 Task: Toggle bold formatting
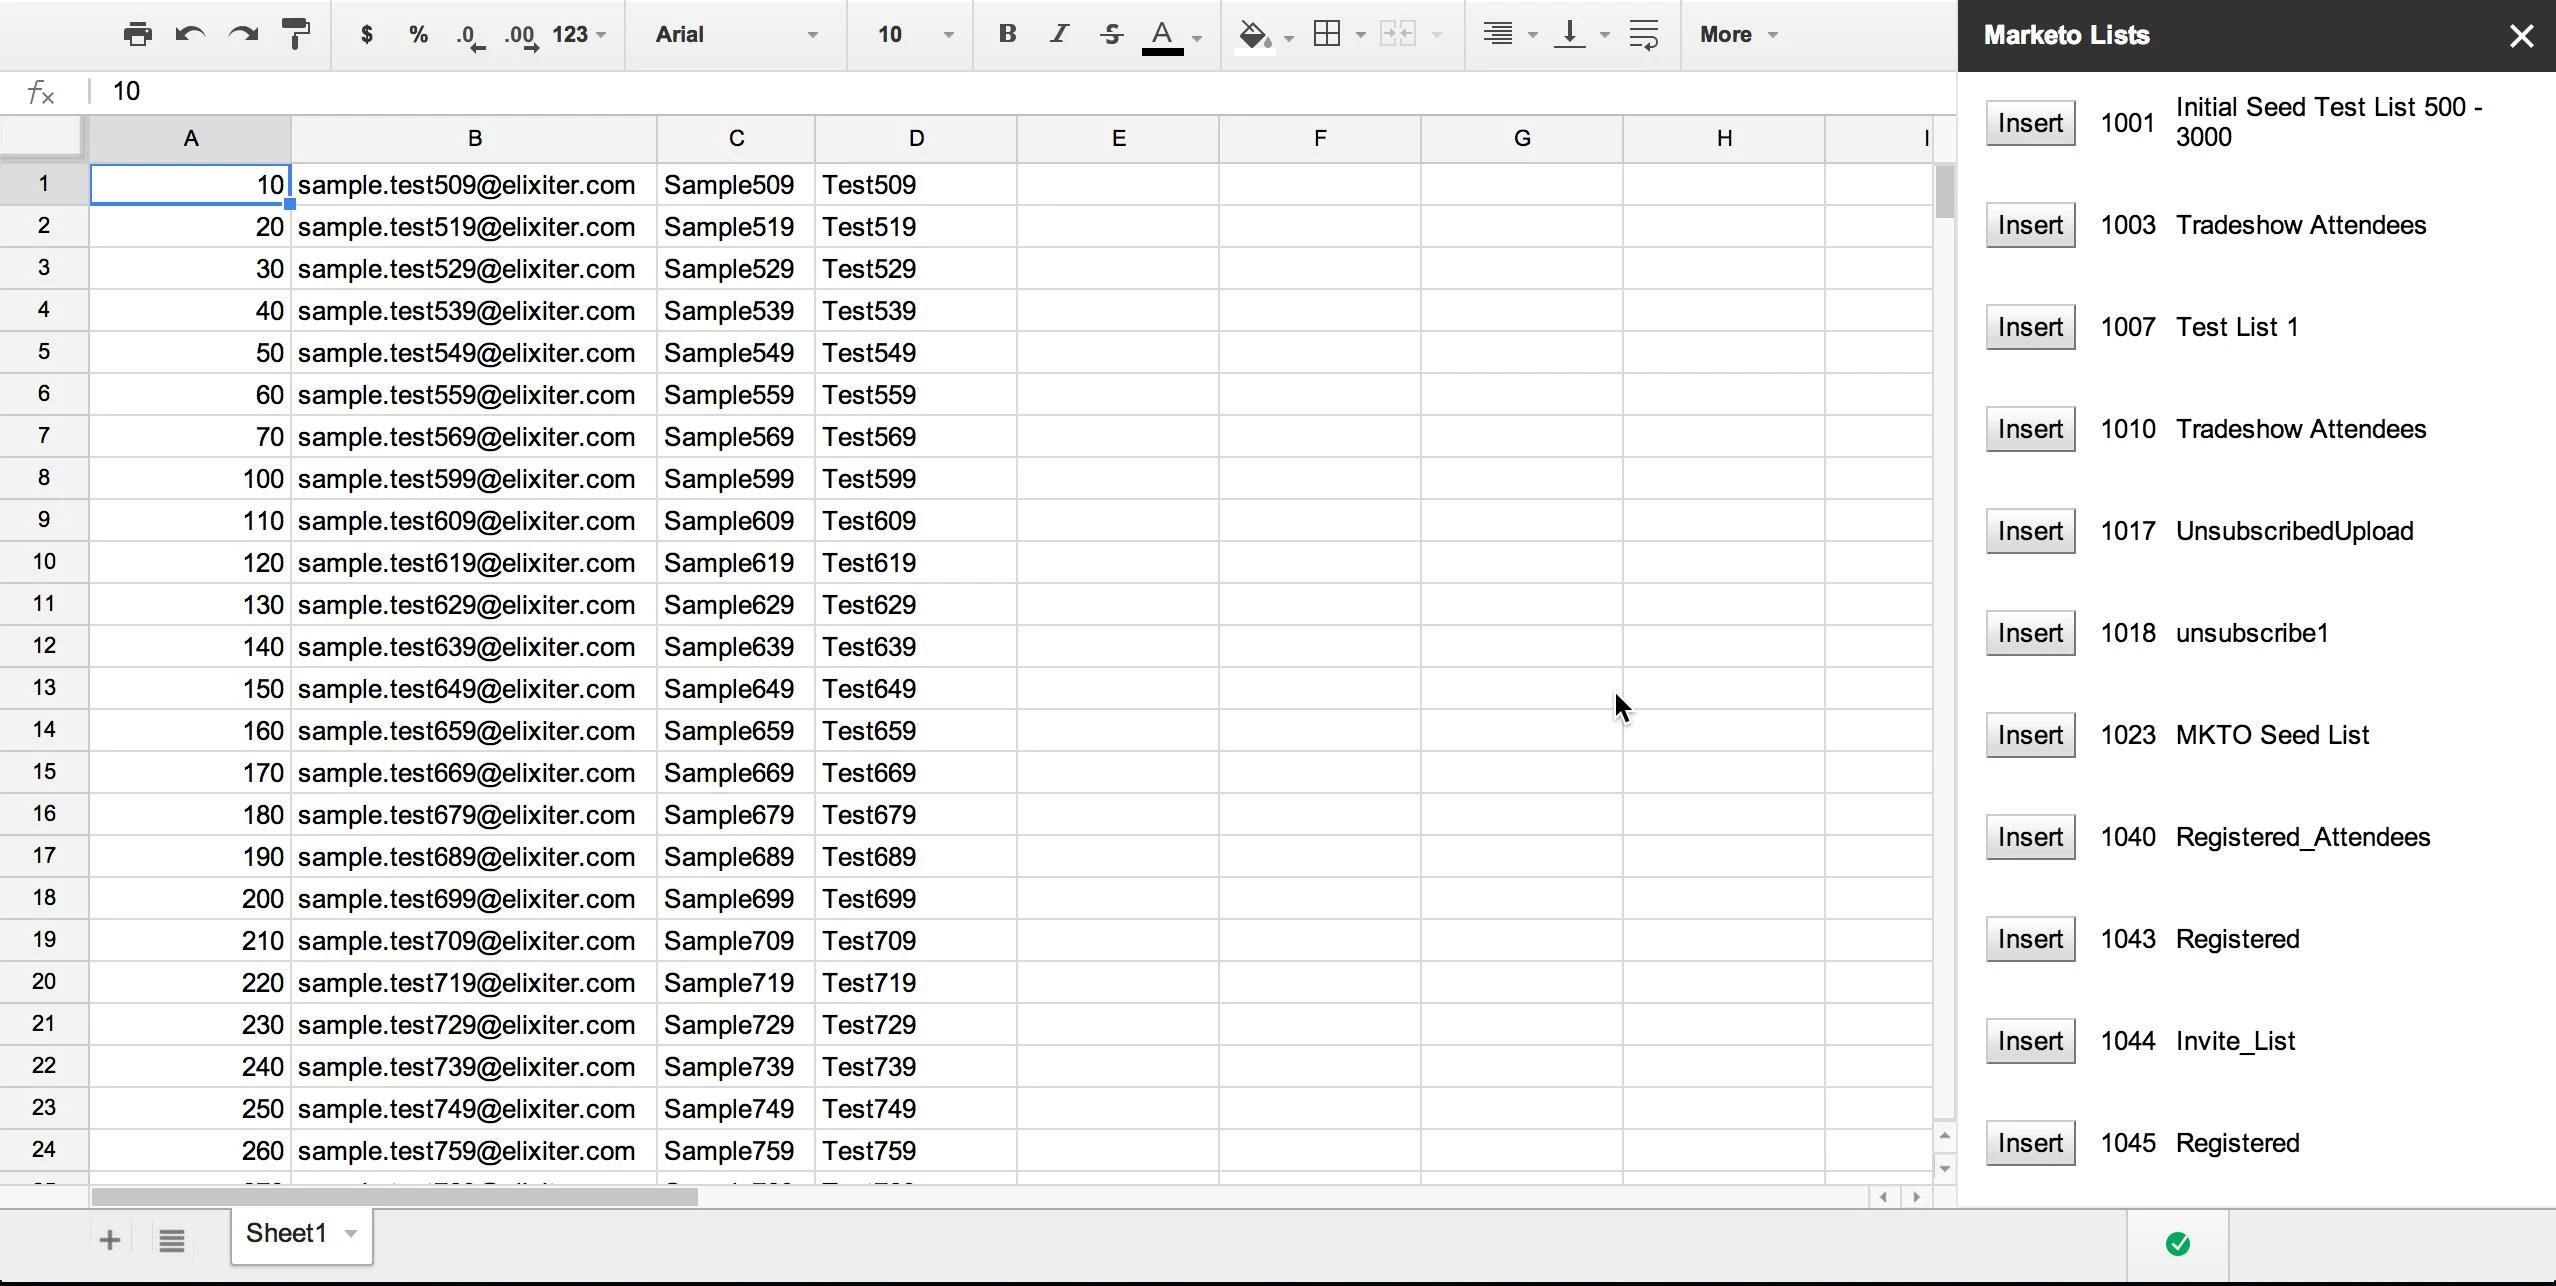pyautogui.click(x=1007, y=35)
